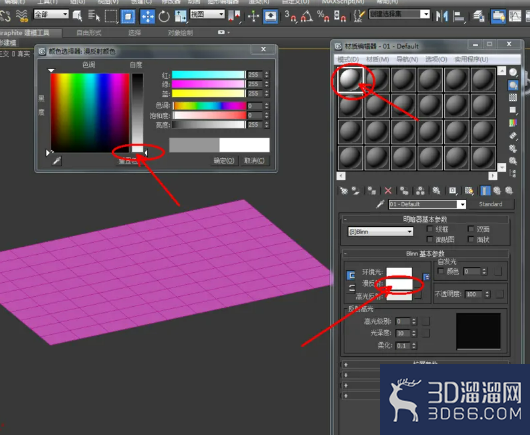Open Blinn shader type dropdown
This screenshot has height=435, width=530.
point(380,232)
